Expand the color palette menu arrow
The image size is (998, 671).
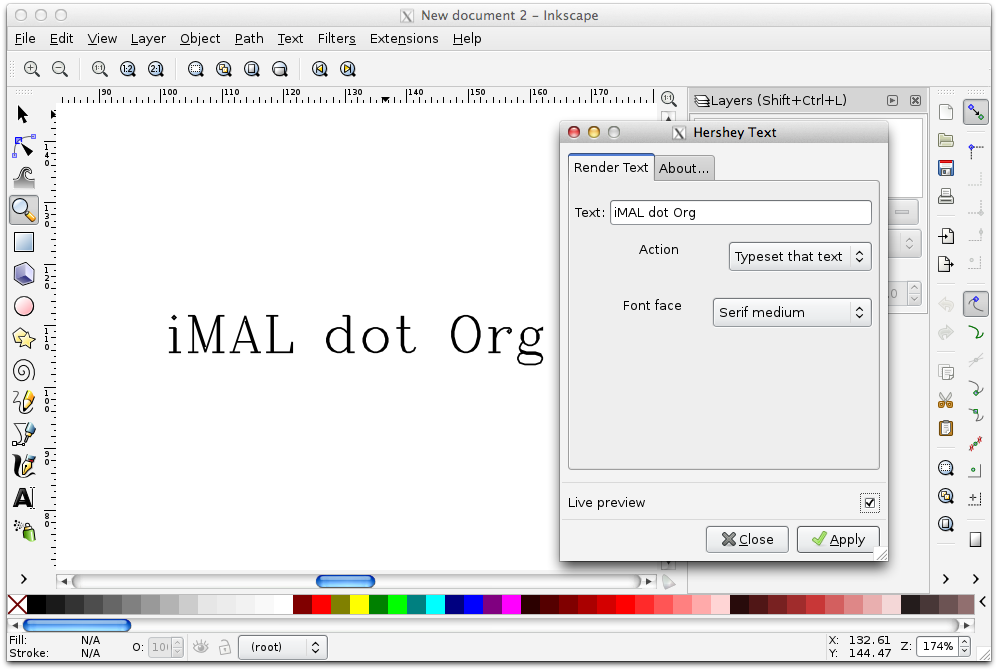tap(983, 601)
